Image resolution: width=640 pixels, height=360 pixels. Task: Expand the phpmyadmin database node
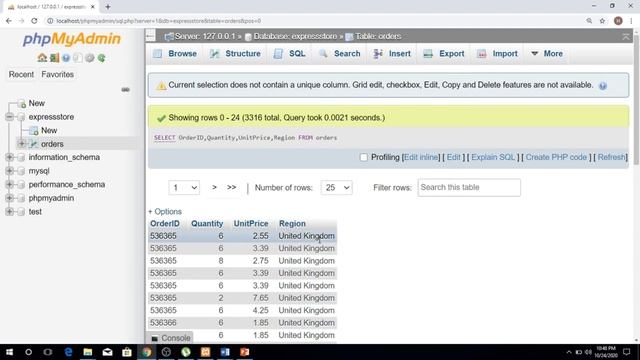pos(9,198)
